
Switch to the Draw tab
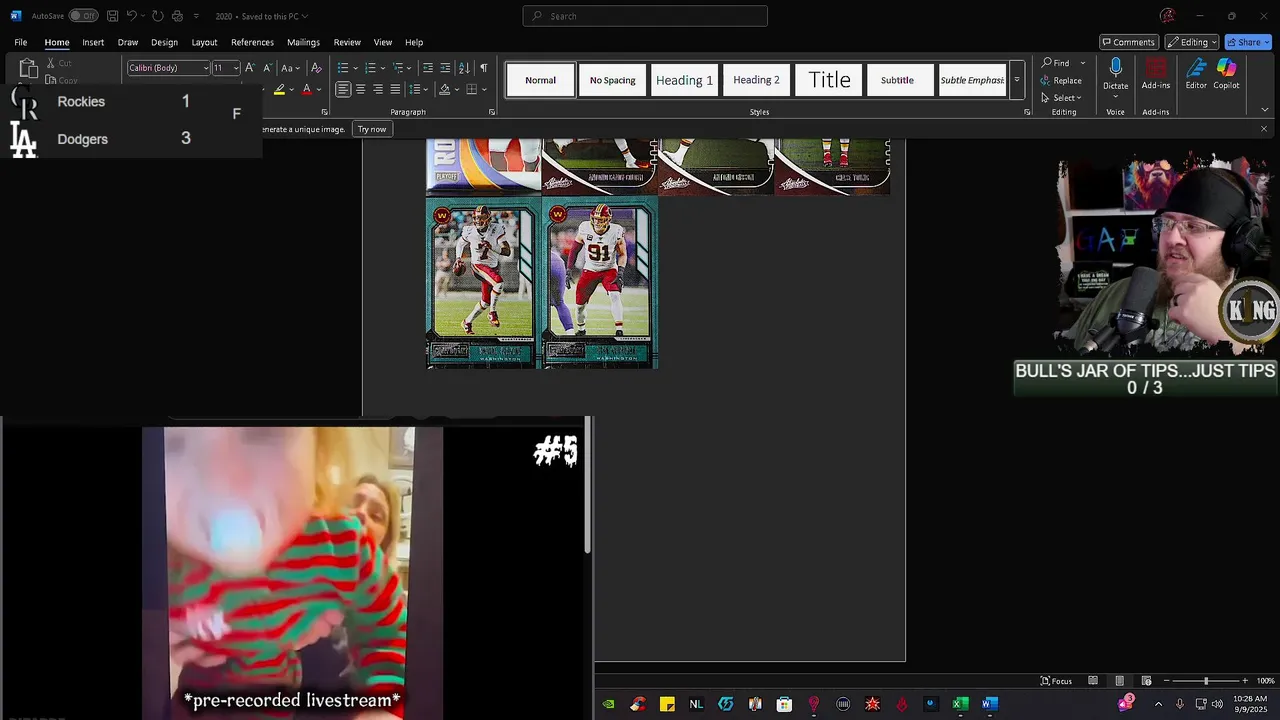coord(128,42)
